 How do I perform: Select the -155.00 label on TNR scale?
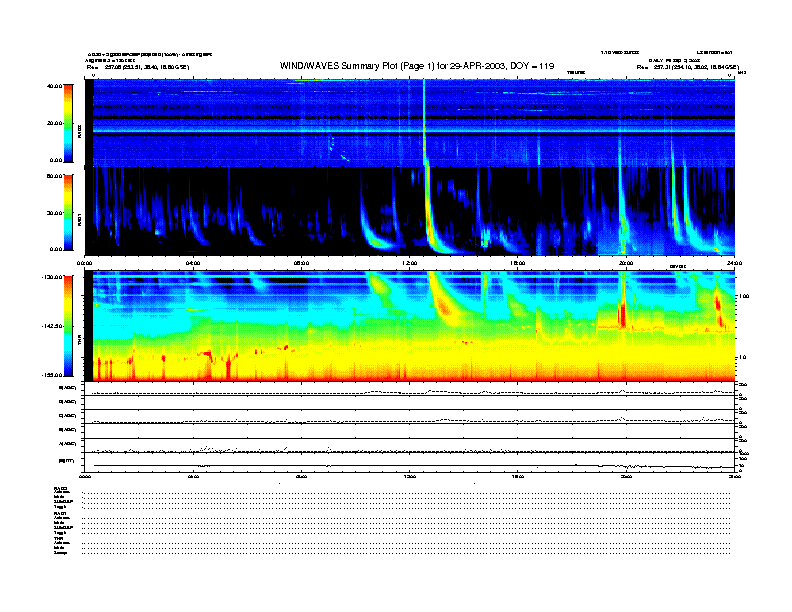pos(52,375)
